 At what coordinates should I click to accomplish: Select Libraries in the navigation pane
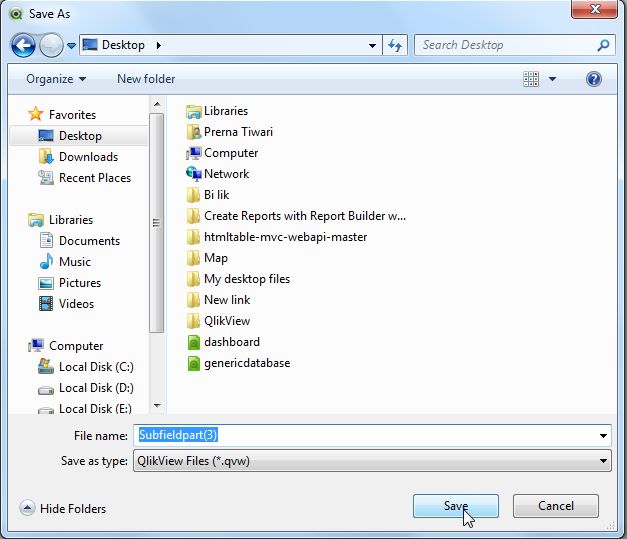pos(61,220)
